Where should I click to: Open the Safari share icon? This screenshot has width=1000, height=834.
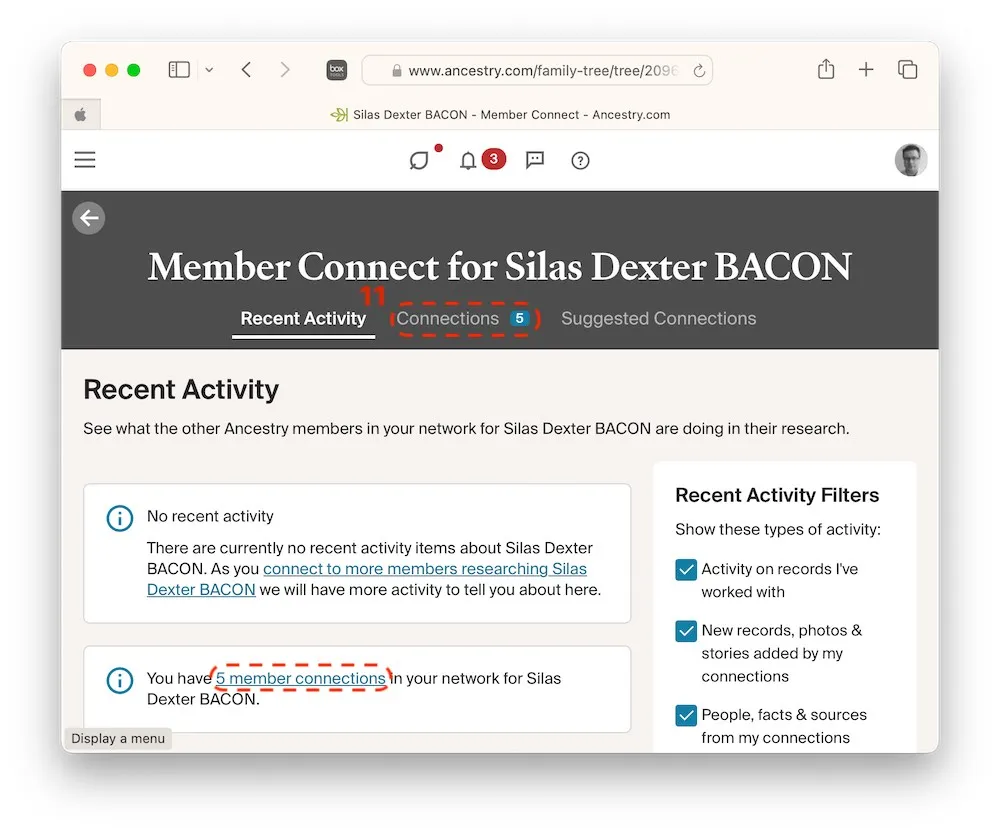coord(826,69)
